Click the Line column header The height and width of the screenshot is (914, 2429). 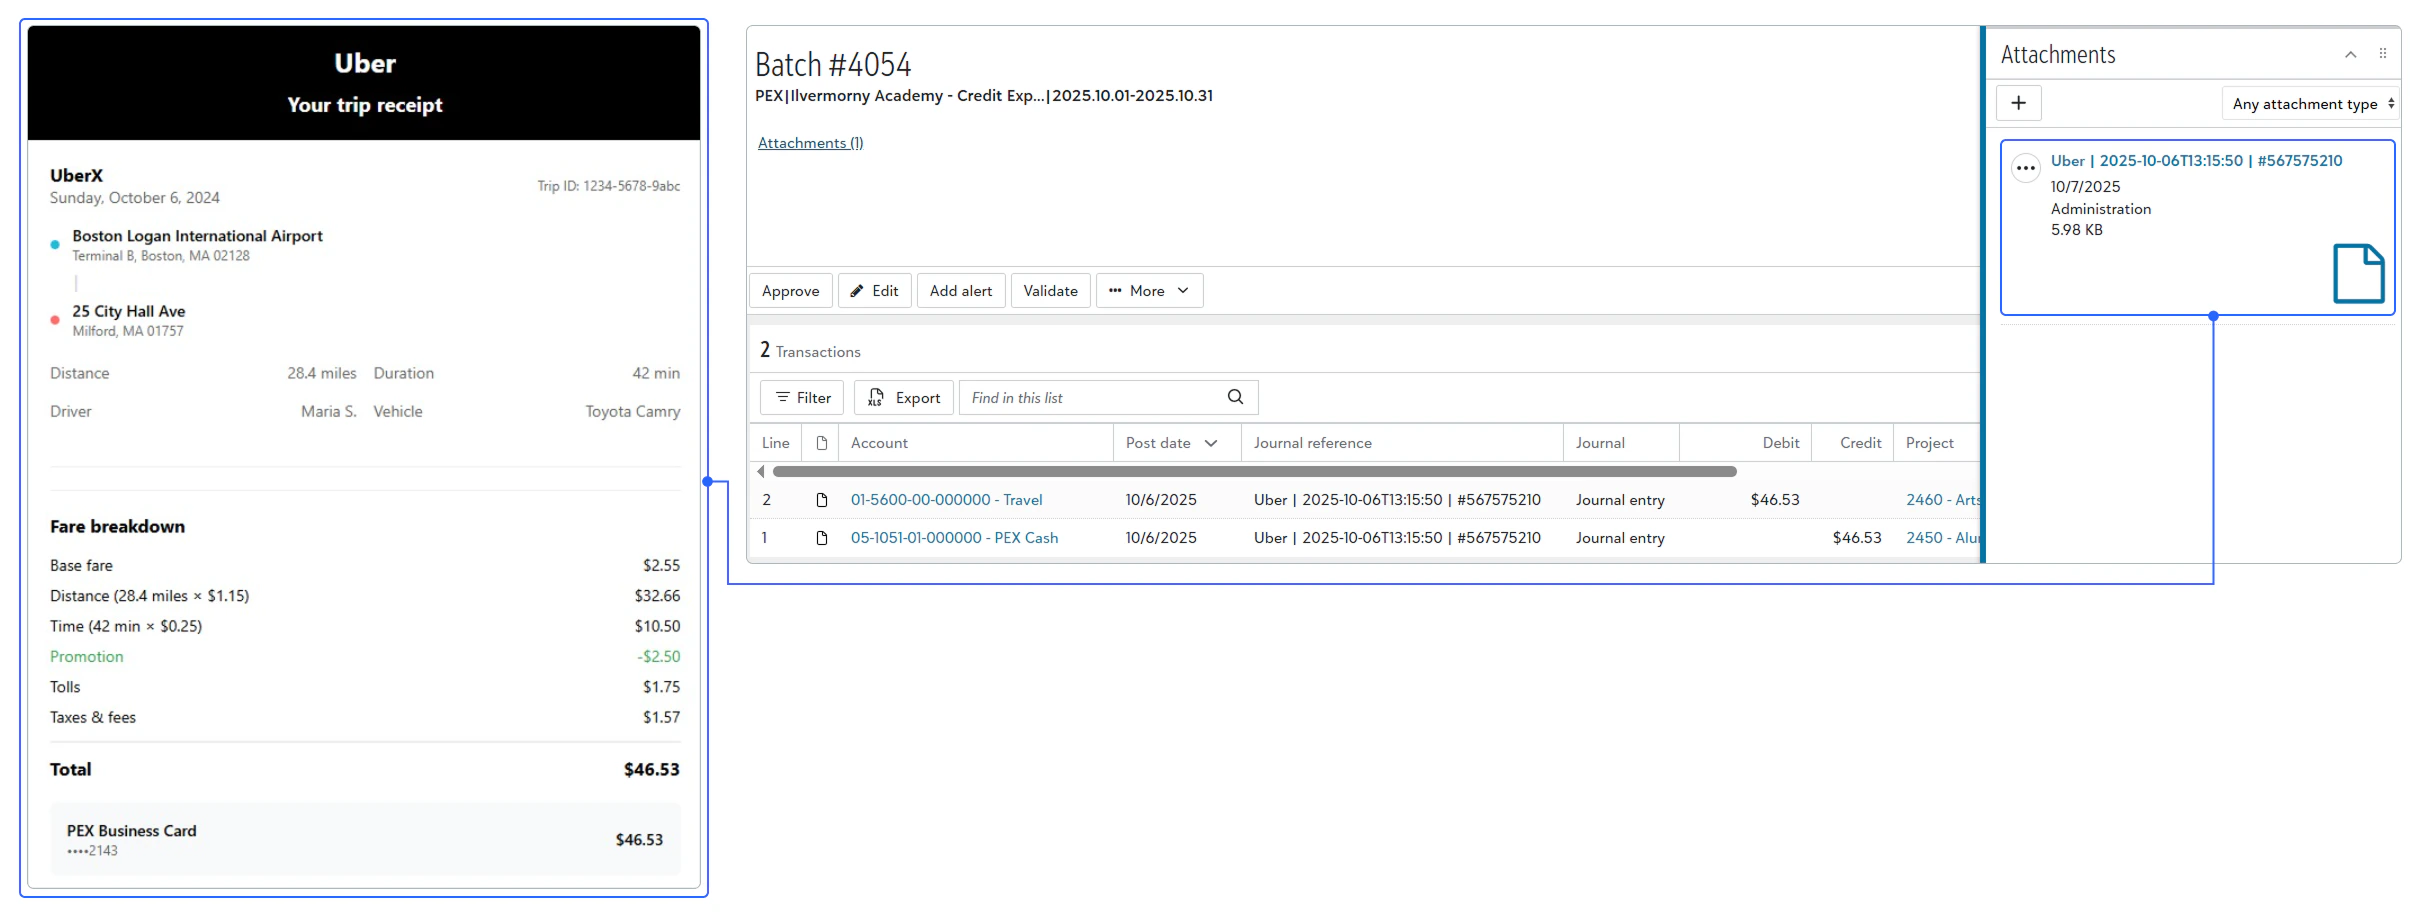pyautogui.click(x=775, y=443)
